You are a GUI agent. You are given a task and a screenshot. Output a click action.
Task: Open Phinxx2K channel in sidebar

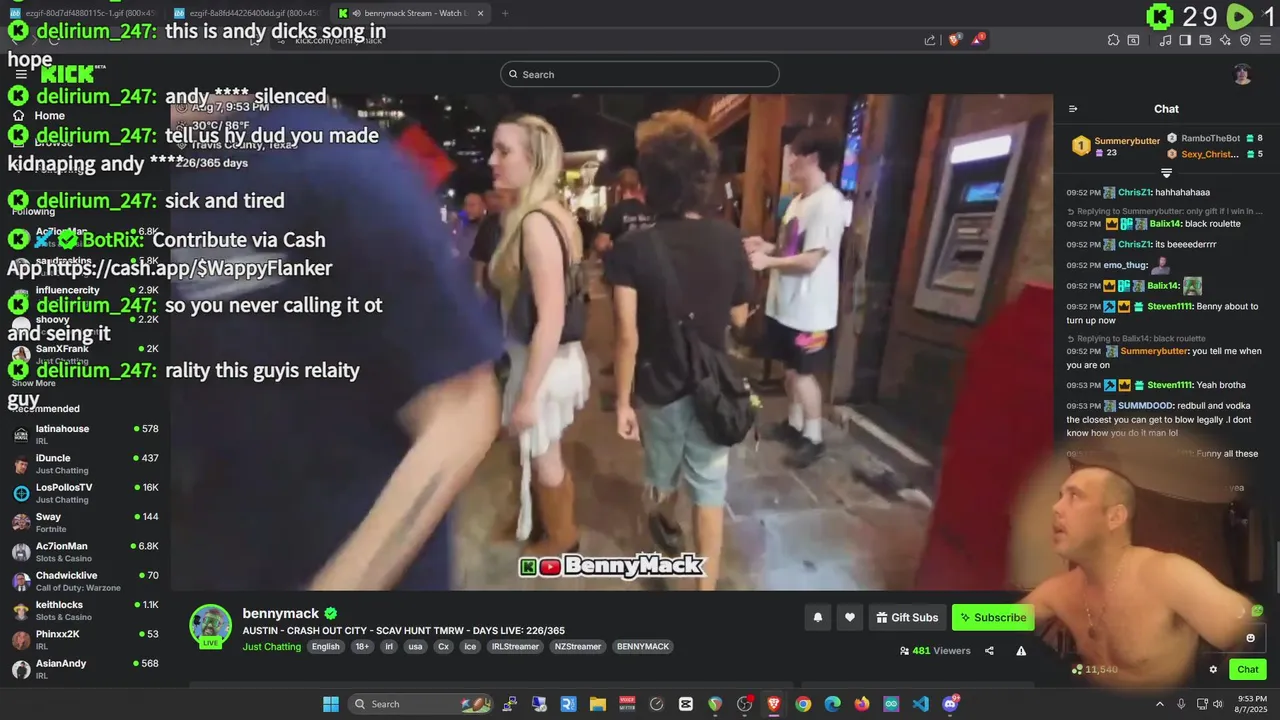pyautogui.click(x=84, y=640)
